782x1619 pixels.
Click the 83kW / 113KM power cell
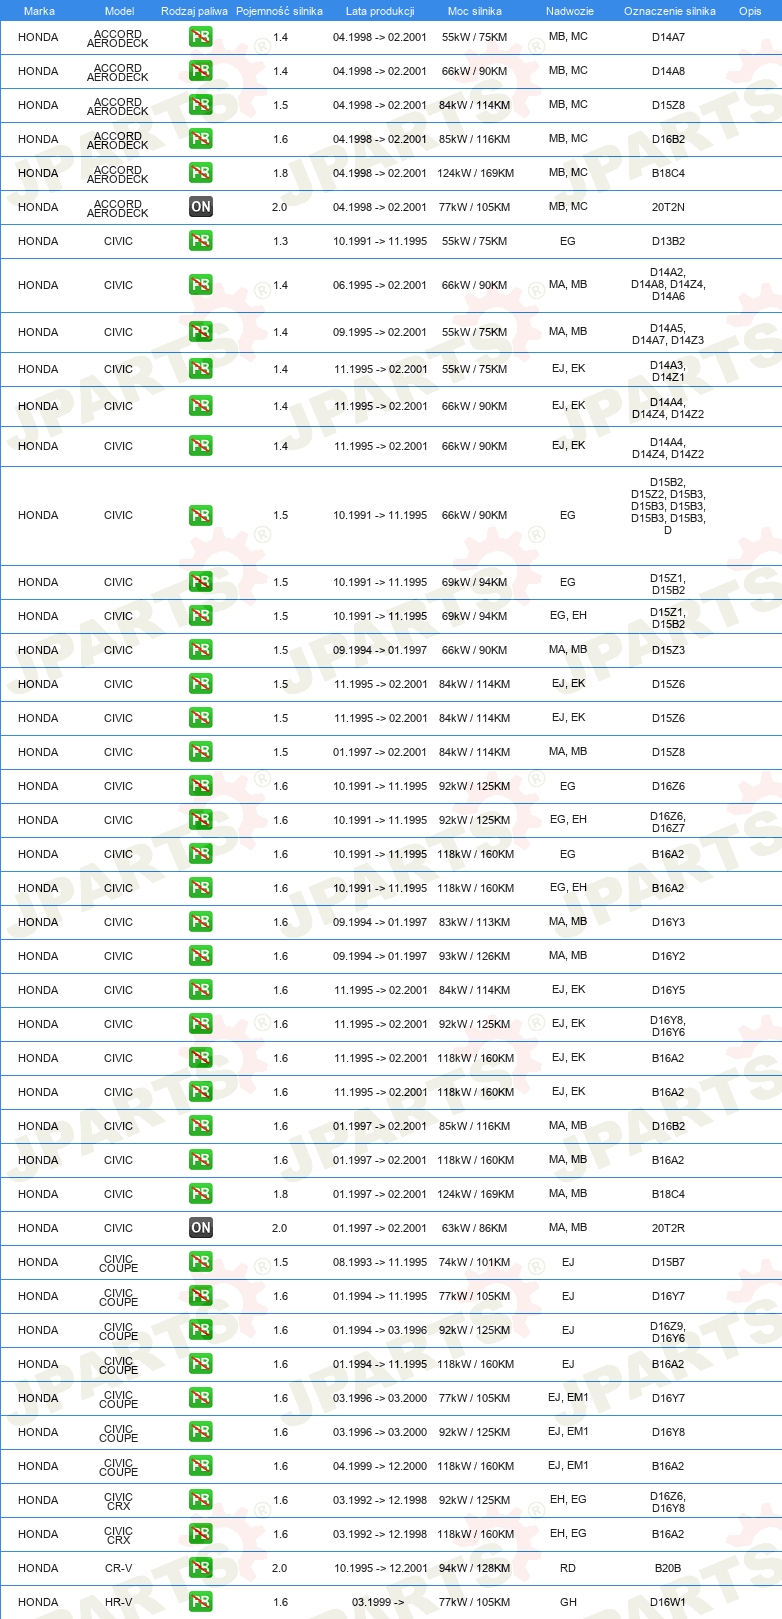[474, 922]
